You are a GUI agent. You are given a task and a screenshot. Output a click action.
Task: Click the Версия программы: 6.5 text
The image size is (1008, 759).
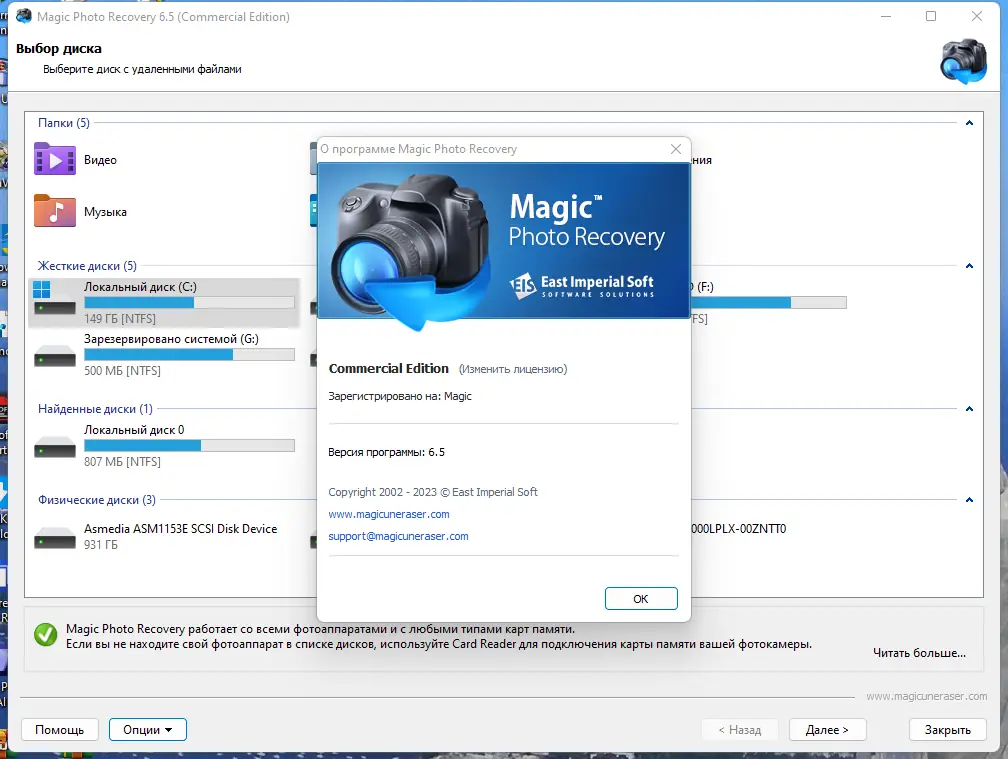[x=386, y=452]
